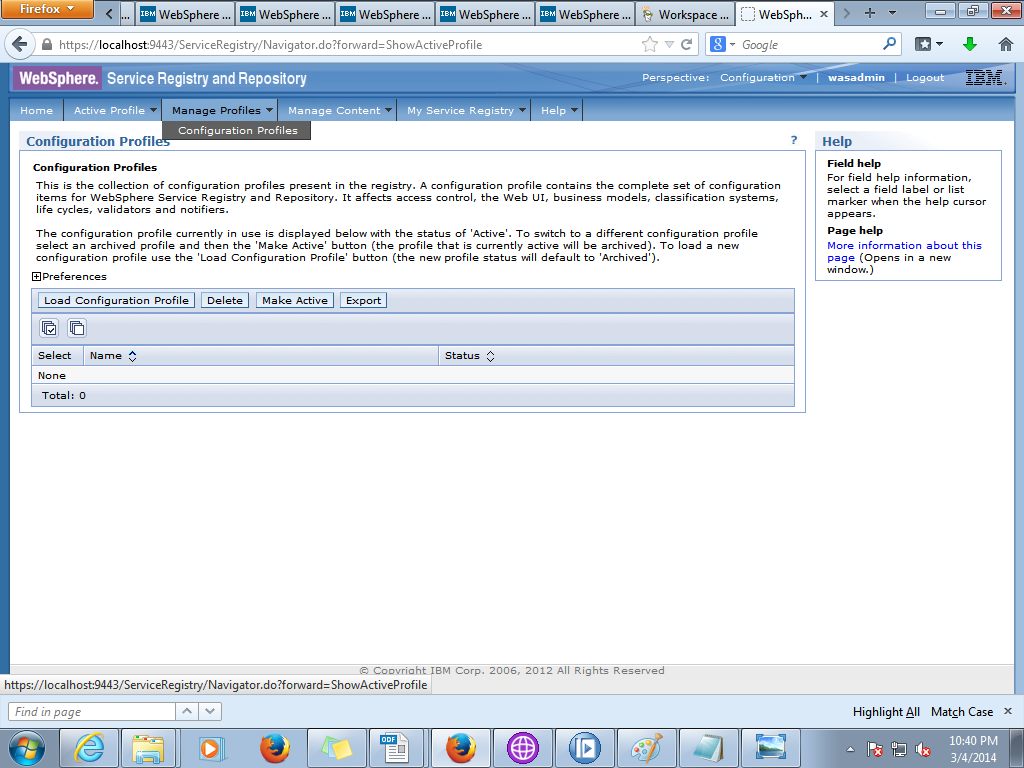The height and width of the screenshot is (768, 1024).
Task: Click the search magnifier icon
Action: click(x=889, y=44)
